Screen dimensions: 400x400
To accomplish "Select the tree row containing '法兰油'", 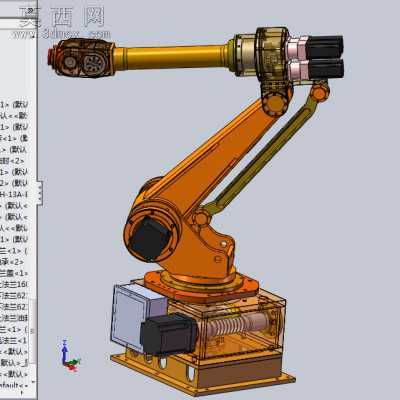I will click(x=14, y=318).
